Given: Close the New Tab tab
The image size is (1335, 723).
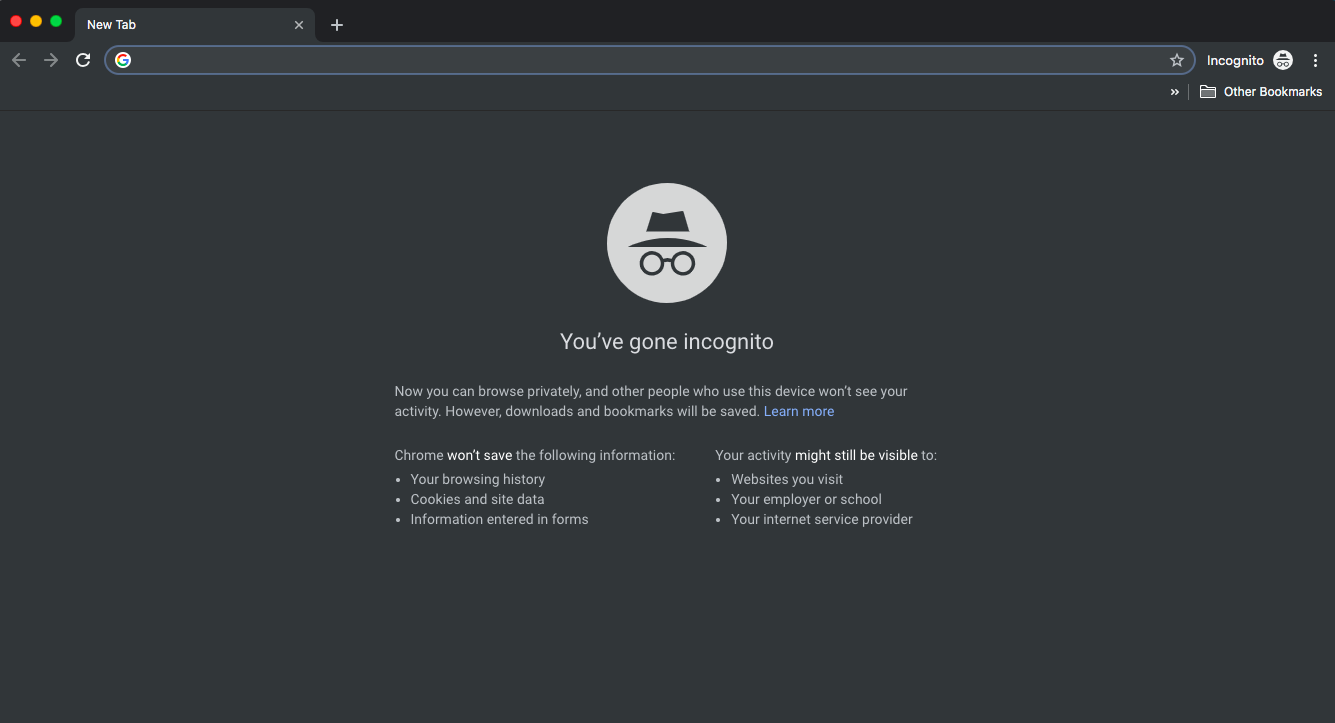Looking at the screenshot, I should [299, 25].
